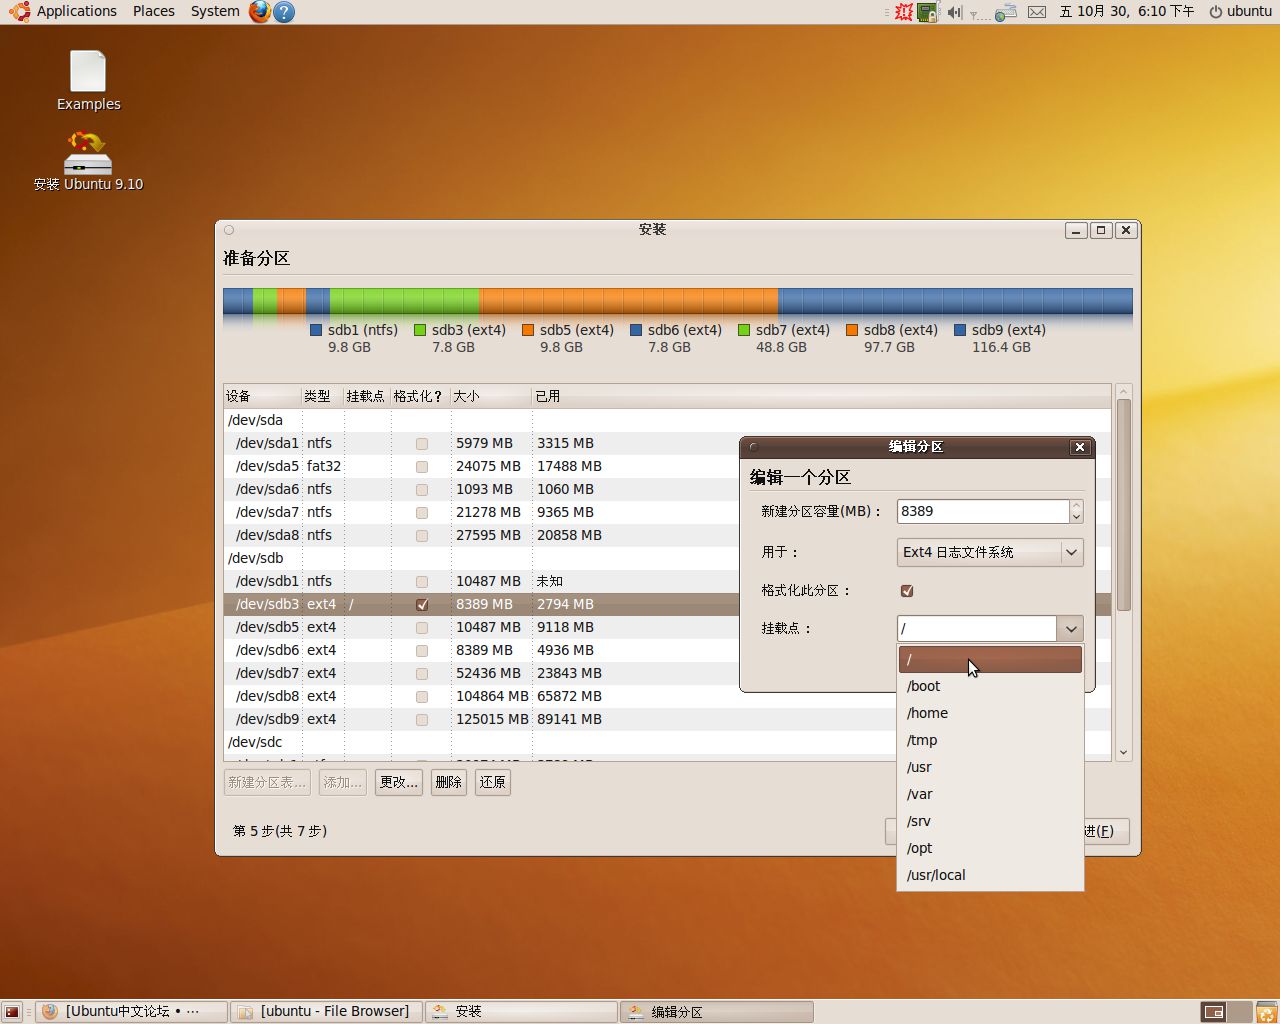Open the Applications menu
1280x1024 pixels.
pos(77,12)
